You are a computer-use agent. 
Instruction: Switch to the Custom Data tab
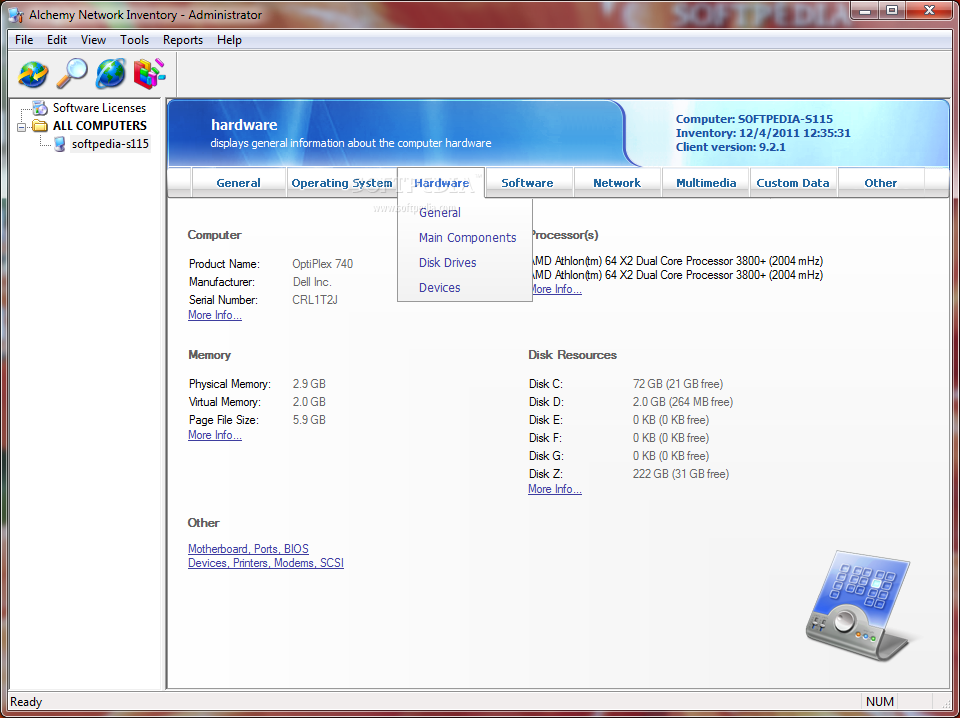tap(793, 183)
